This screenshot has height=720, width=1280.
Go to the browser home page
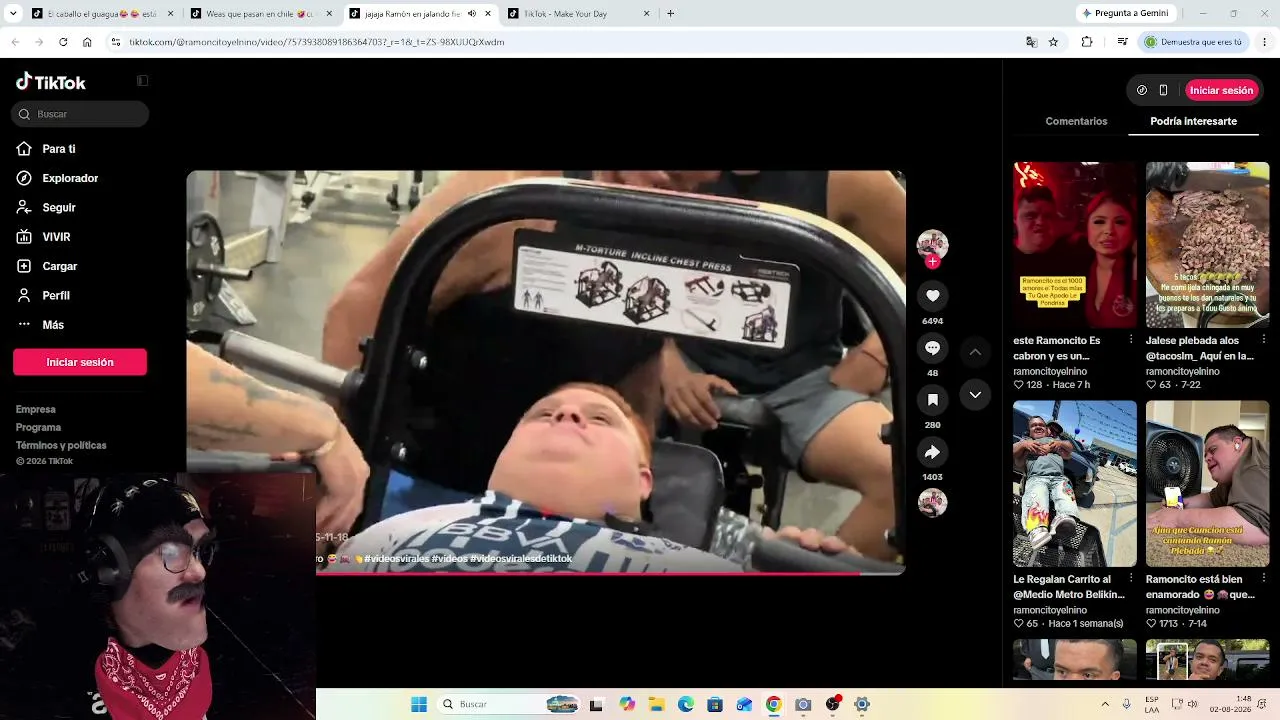[x=87, y=42]
